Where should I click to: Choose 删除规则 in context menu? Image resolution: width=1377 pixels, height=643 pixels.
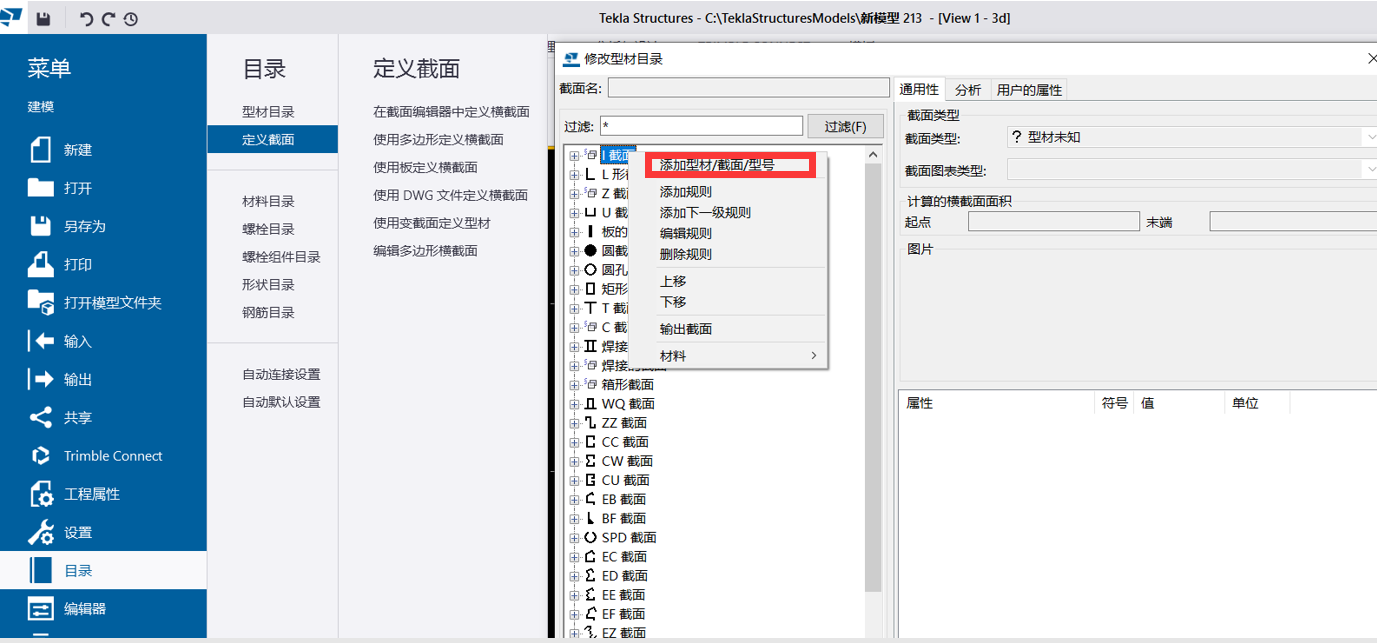[x=686, y=255]
